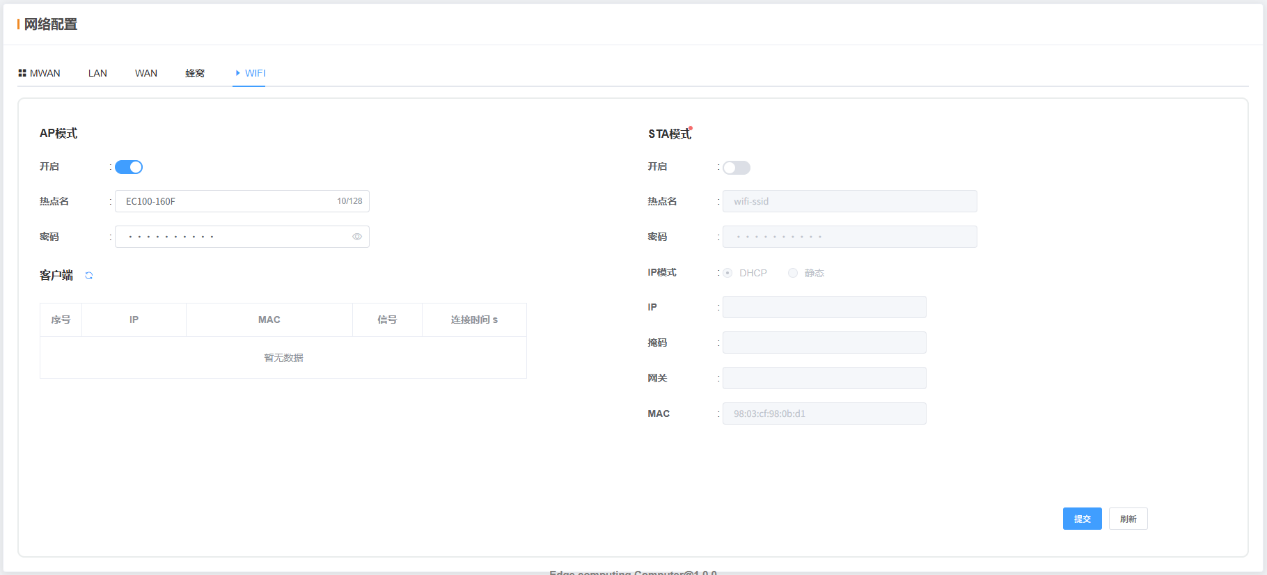Click the AP password field
This screenshot has width=1267, height=575.
point(230,237)
